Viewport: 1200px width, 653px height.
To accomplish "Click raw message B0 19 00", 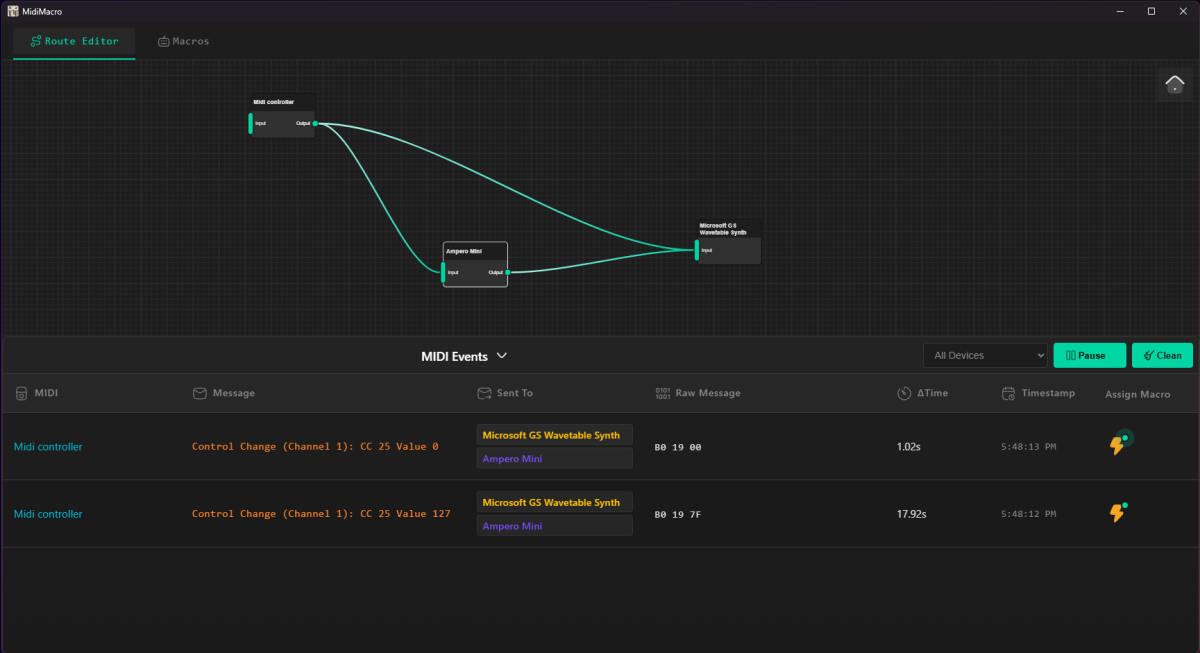I will [x=678, y=447].
